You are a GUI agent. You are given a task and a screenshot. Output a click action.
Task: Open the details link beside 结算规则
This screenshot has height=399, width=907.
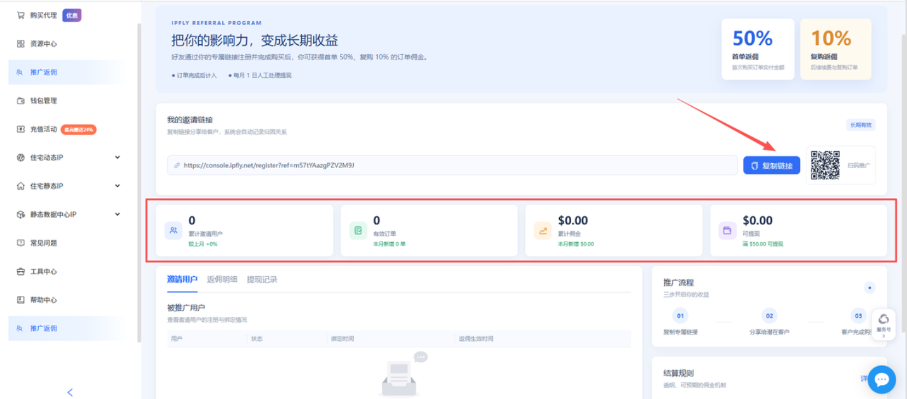point(864,379)
